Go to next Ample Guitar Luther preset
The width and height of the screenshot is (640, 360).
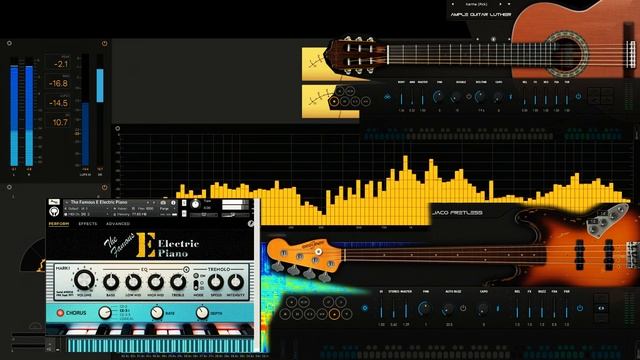pyautogui.click(x=500, y=4)
